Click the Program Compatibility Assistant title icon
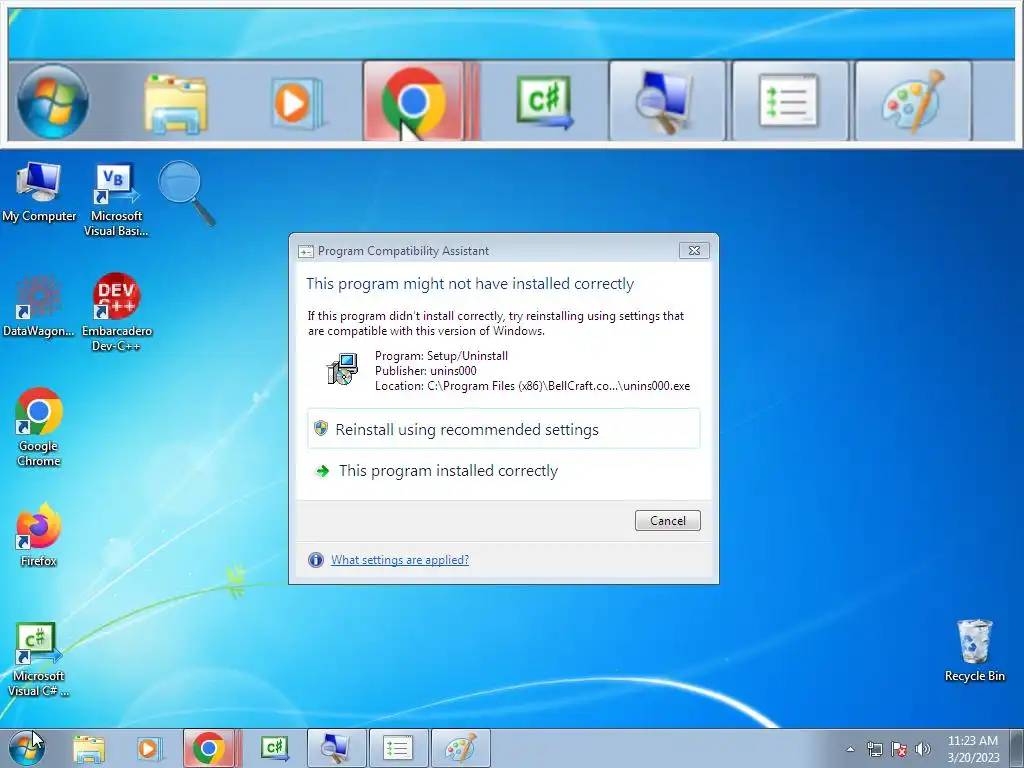The image size is (1024, 768). click(x=306, y=251)
